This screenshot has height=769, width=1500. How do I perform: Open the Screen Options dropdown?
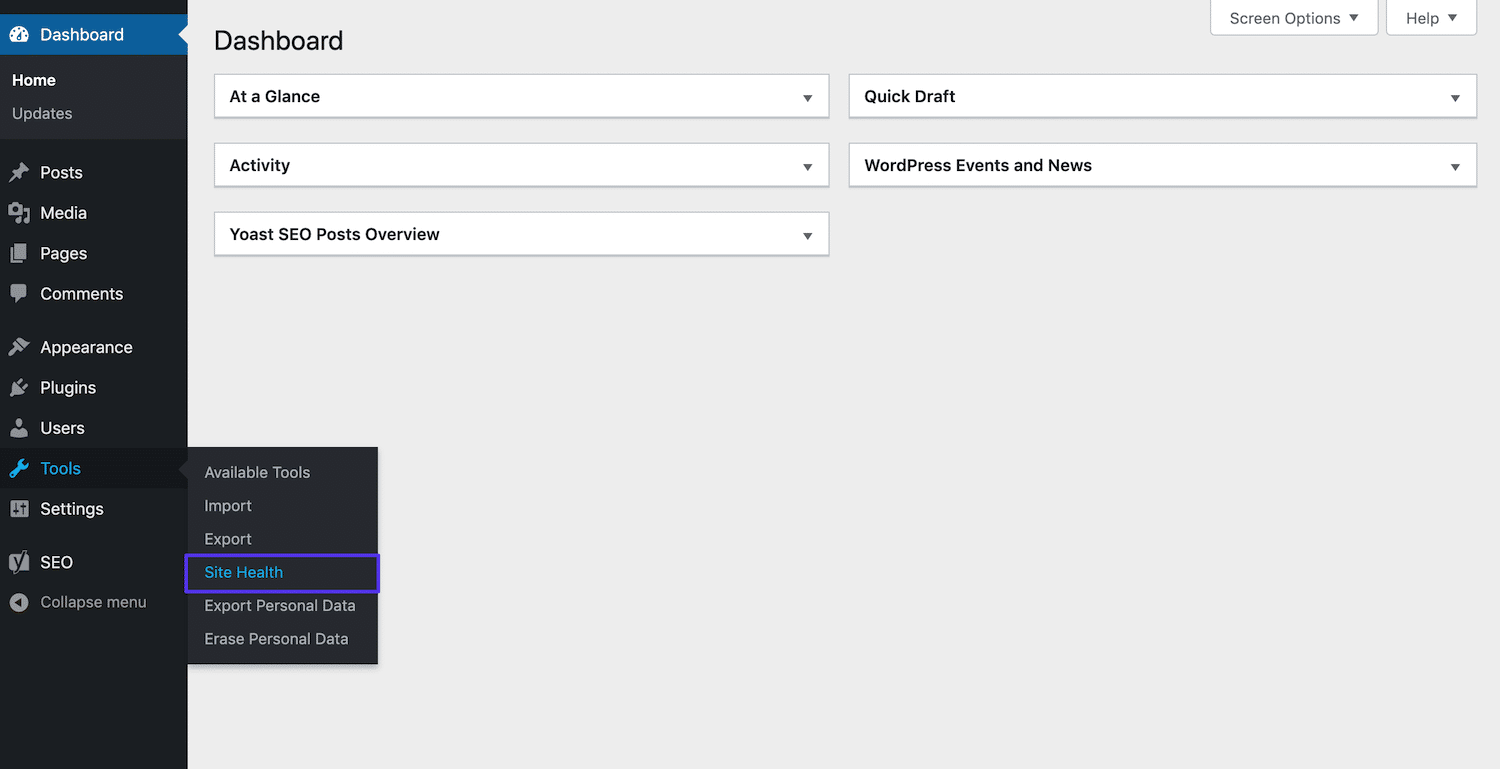click(1293, 17)
